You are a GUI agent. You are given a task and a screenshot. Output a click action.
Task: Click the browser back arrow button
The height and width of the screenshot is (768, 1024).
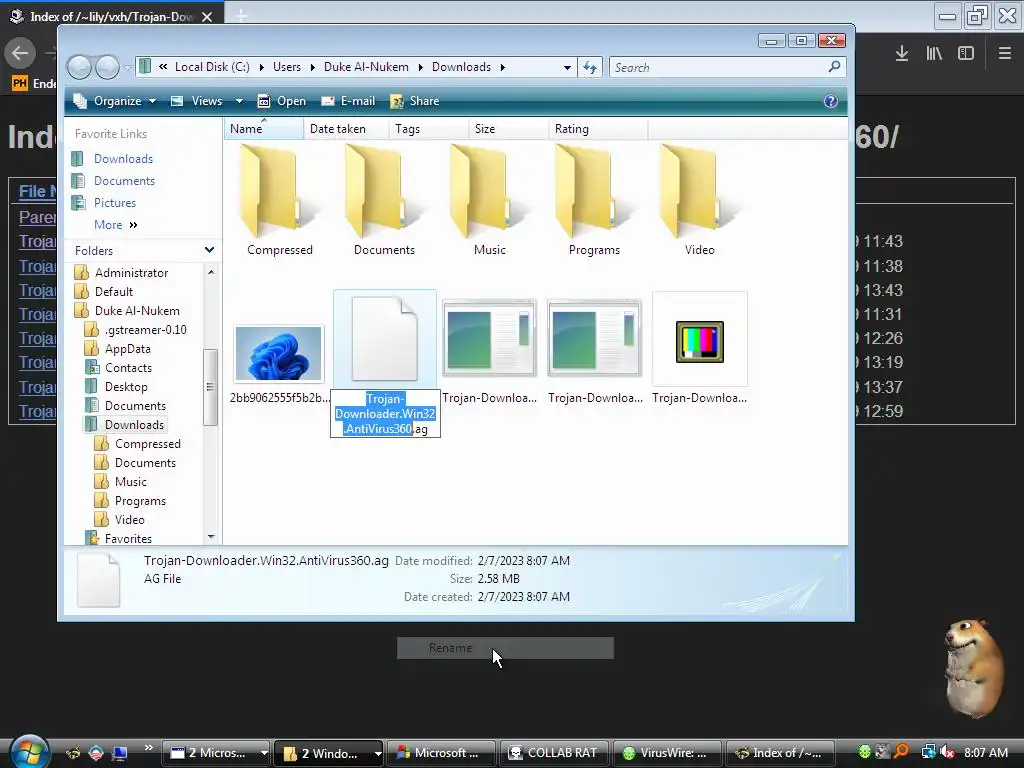[x=20, y=53]
